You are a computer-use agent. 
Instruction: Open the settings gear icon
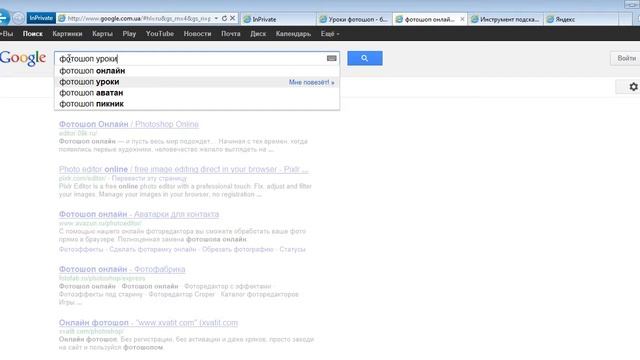(633, 87)
